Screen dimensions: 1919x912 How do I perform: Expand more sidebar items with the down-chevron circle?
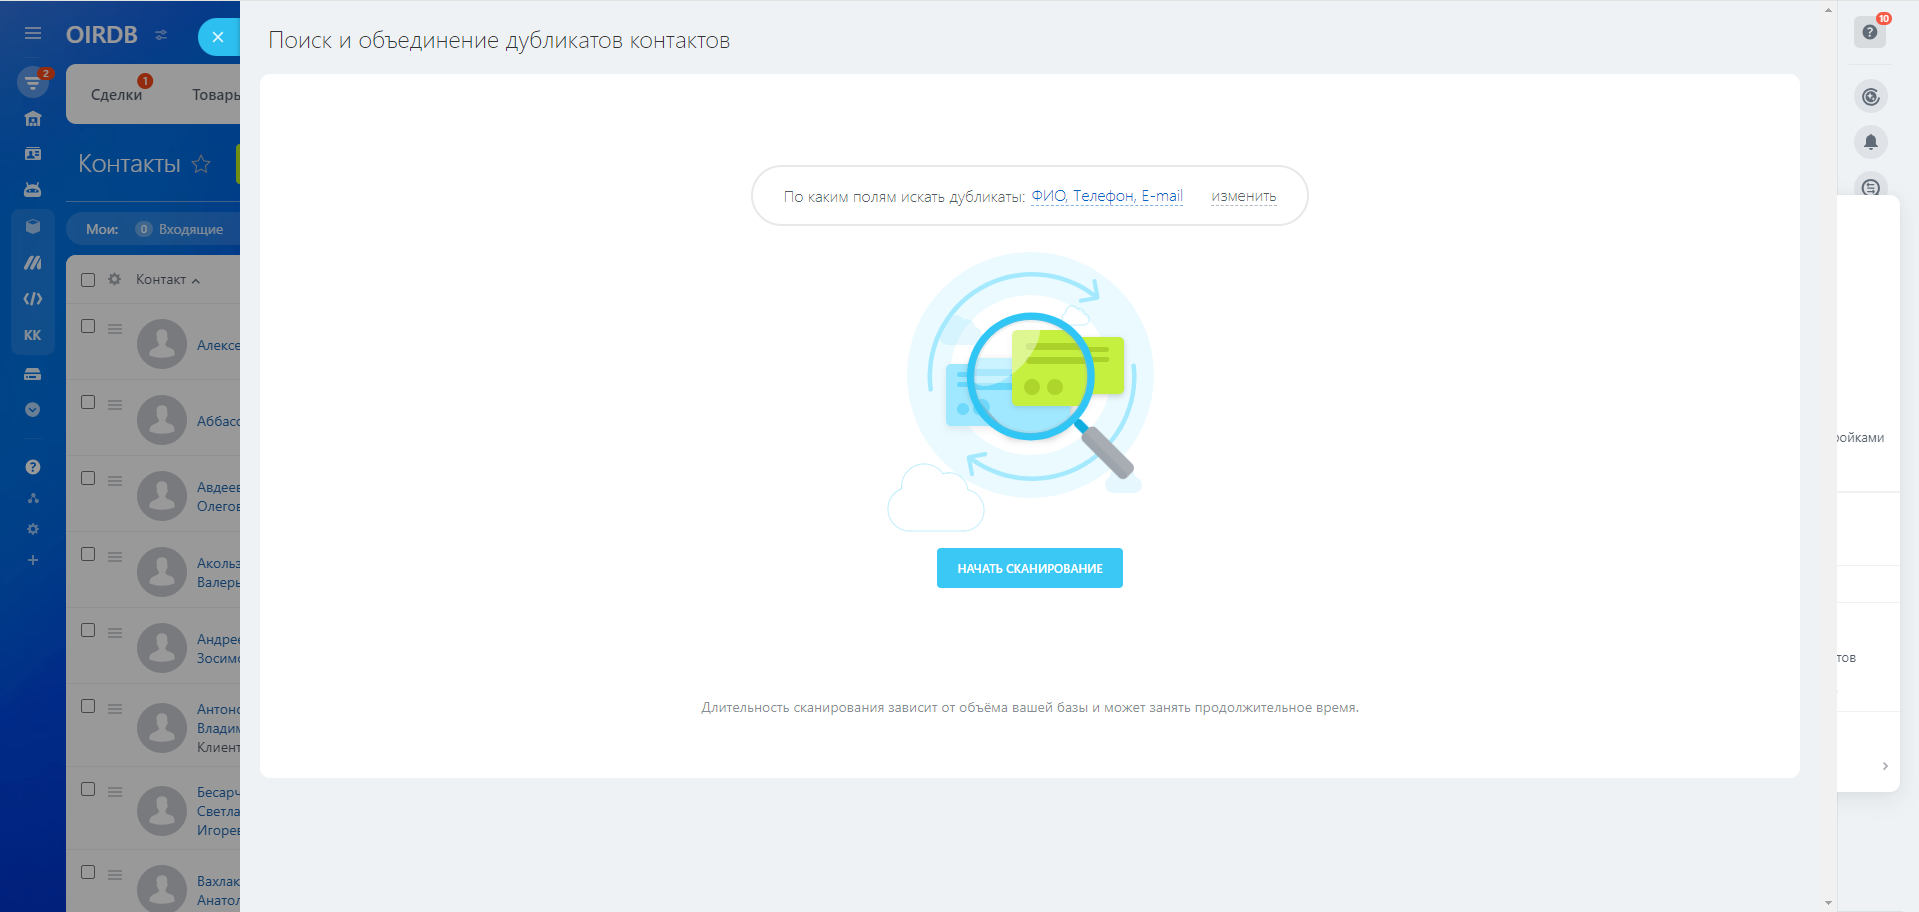coord(33,410)
